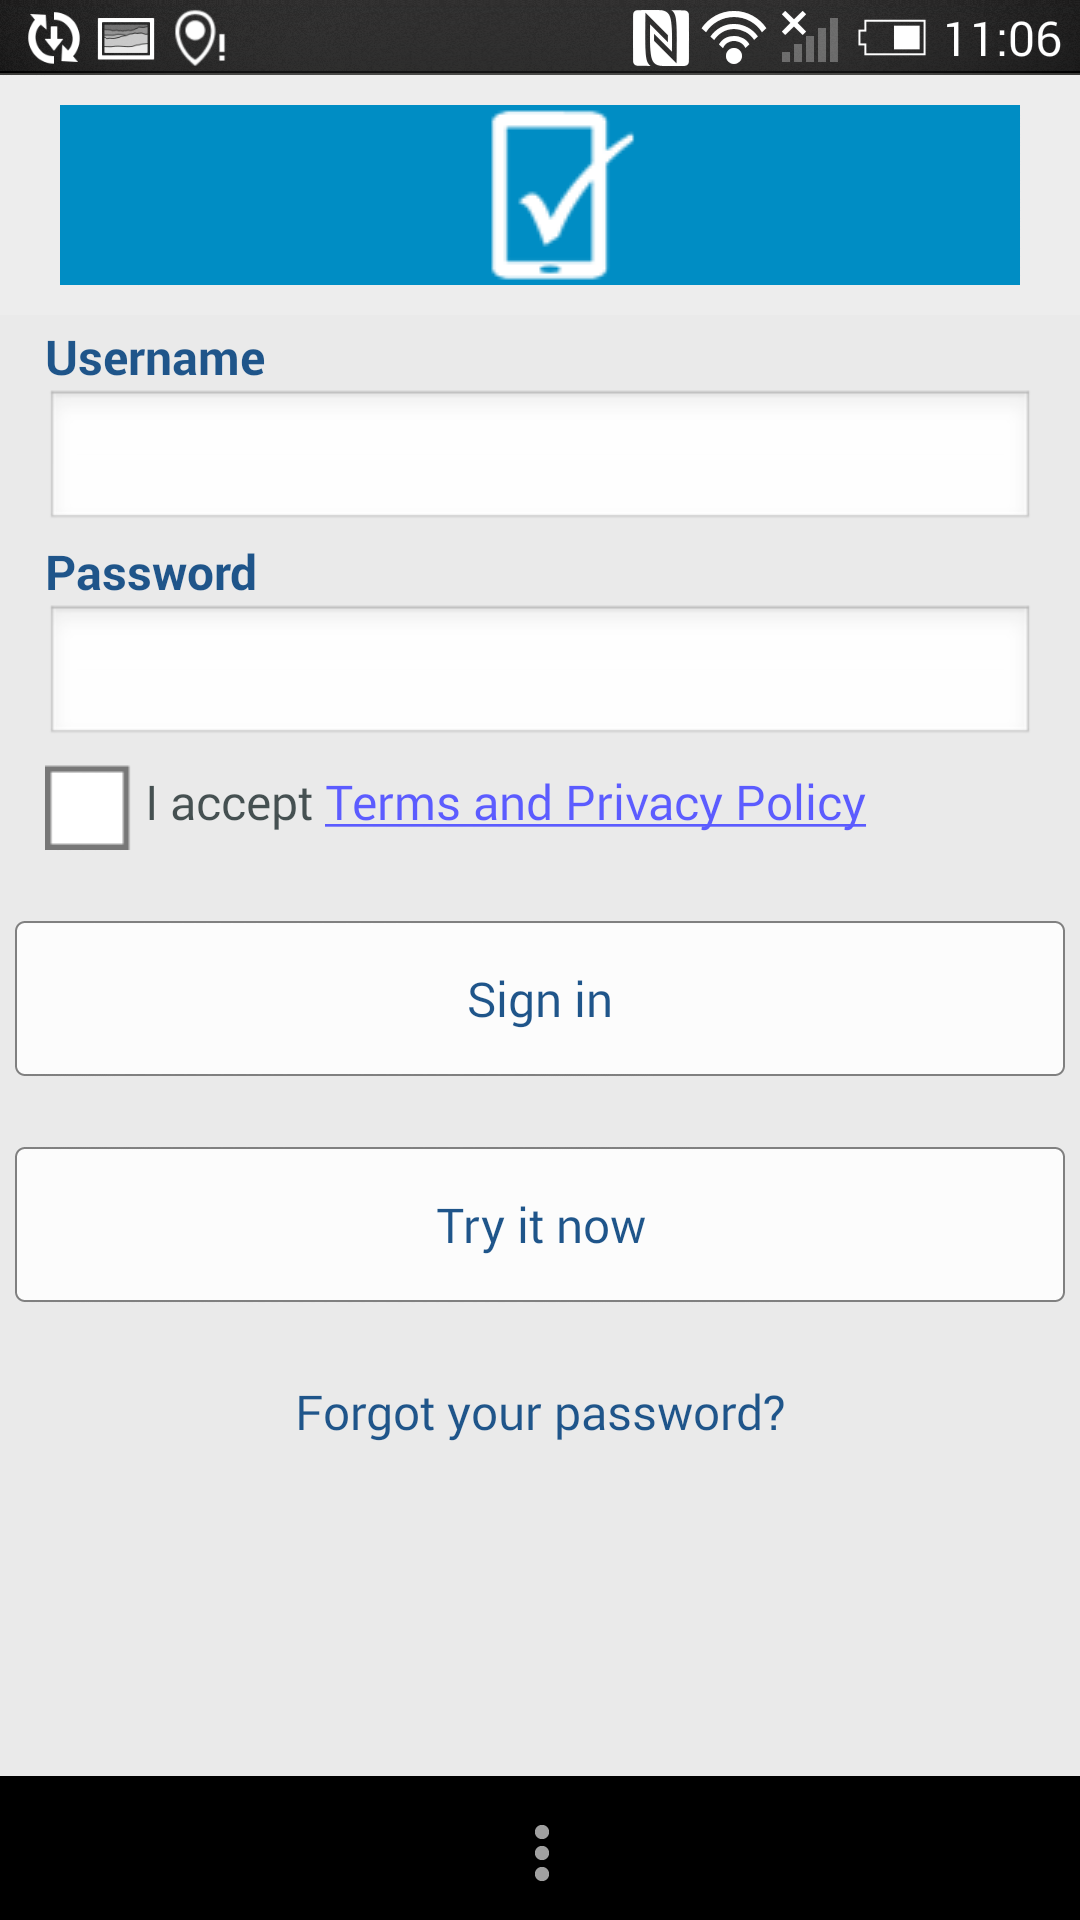Open Terms and Privacy Policy link

pos(595,804)
